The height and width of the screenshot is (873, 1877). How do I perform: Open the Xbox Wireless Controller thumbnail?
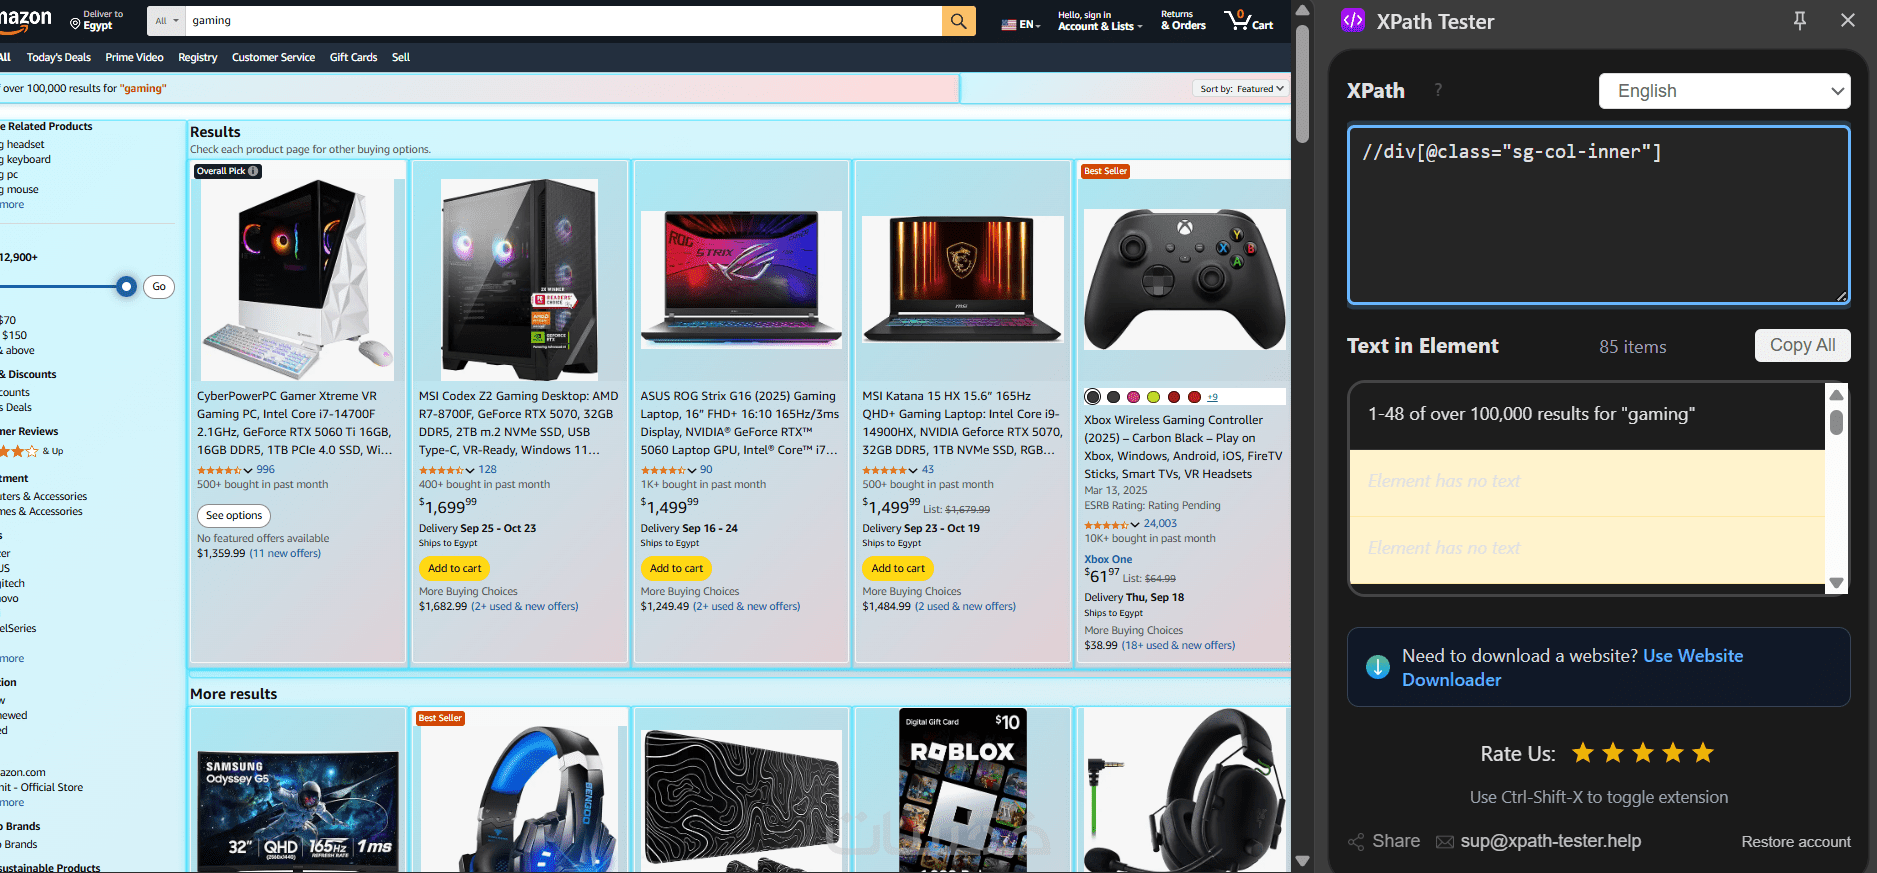pos(1184,279)
